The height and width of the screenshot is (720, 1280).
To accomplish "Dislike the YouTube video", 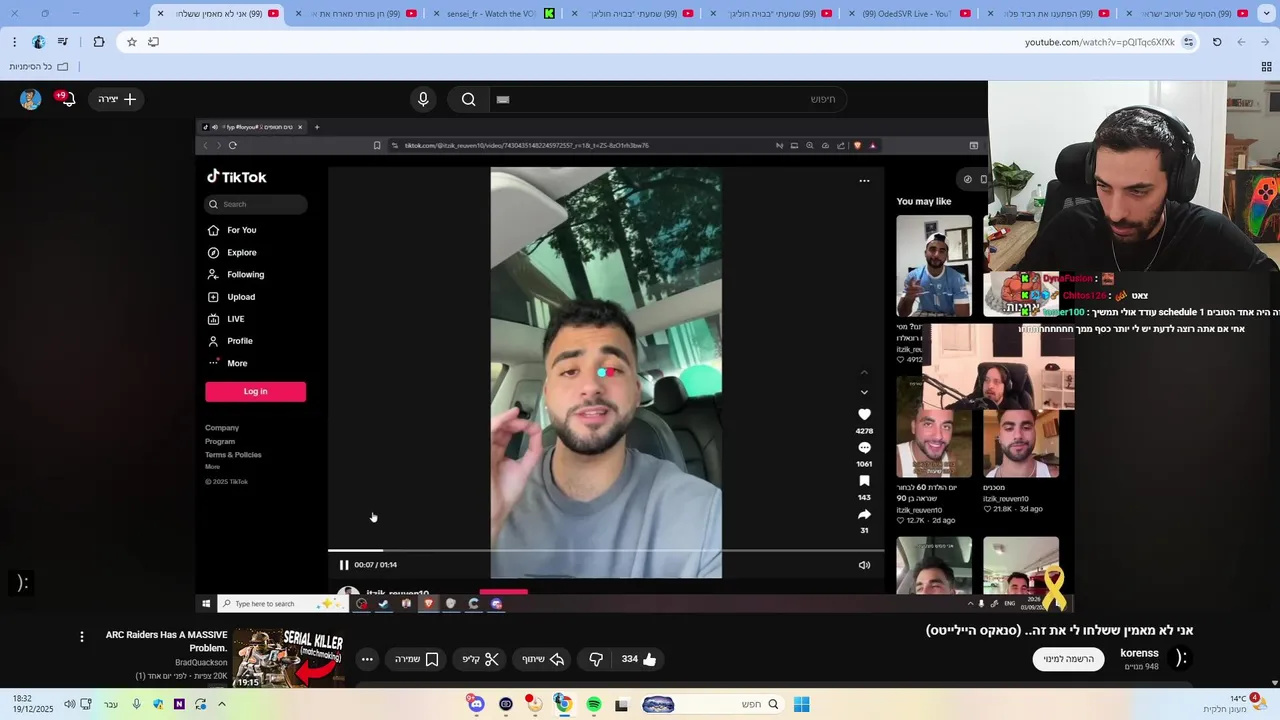I will [x=596, y=659].
